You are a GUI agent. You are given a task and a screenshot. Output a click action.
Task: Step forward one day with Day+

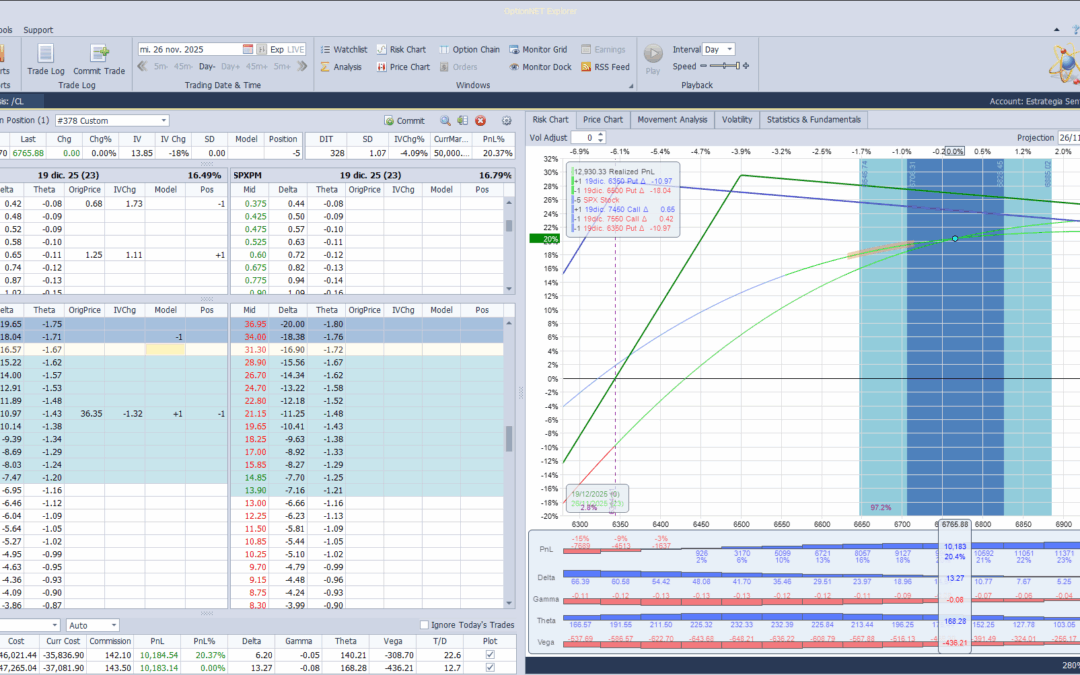pos(231,66)
